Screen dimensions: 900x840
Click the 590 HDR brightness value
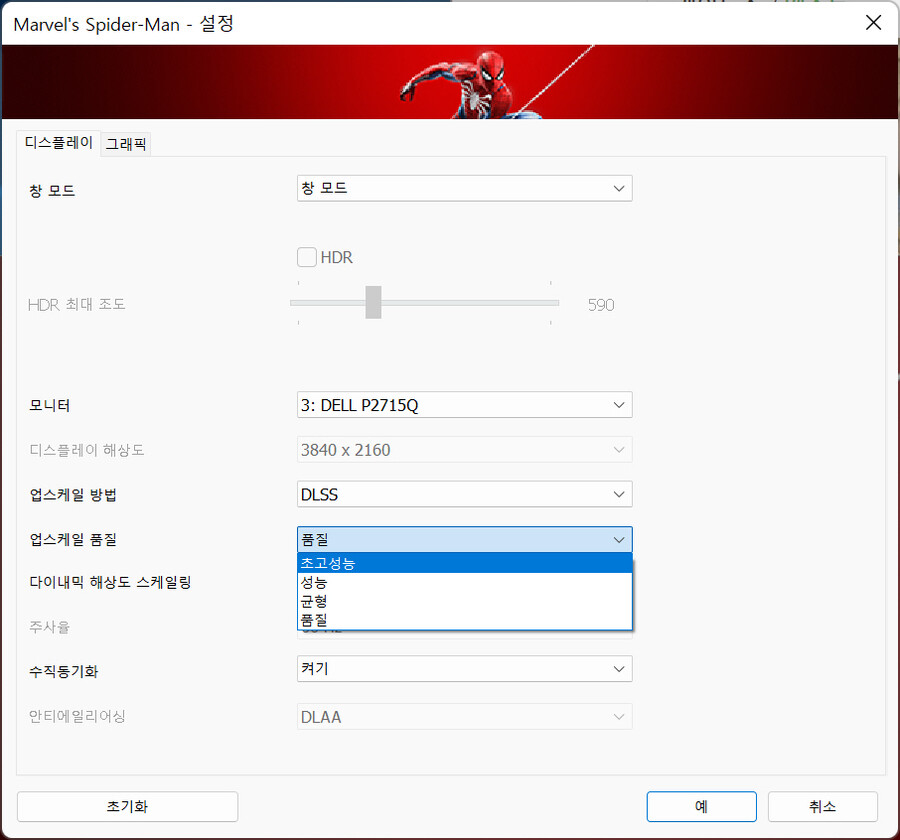601,305
